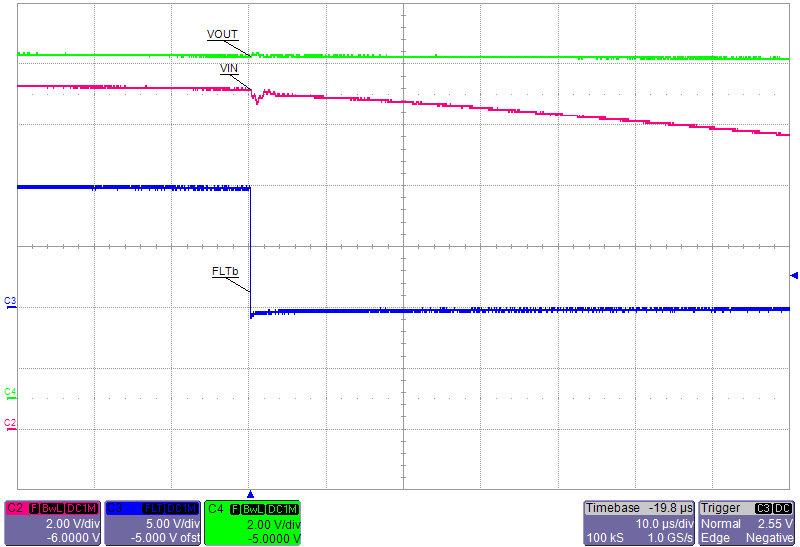Click the F badge on C2 descriptor
This screenshot has width=800, height=547.
(34, 509)
